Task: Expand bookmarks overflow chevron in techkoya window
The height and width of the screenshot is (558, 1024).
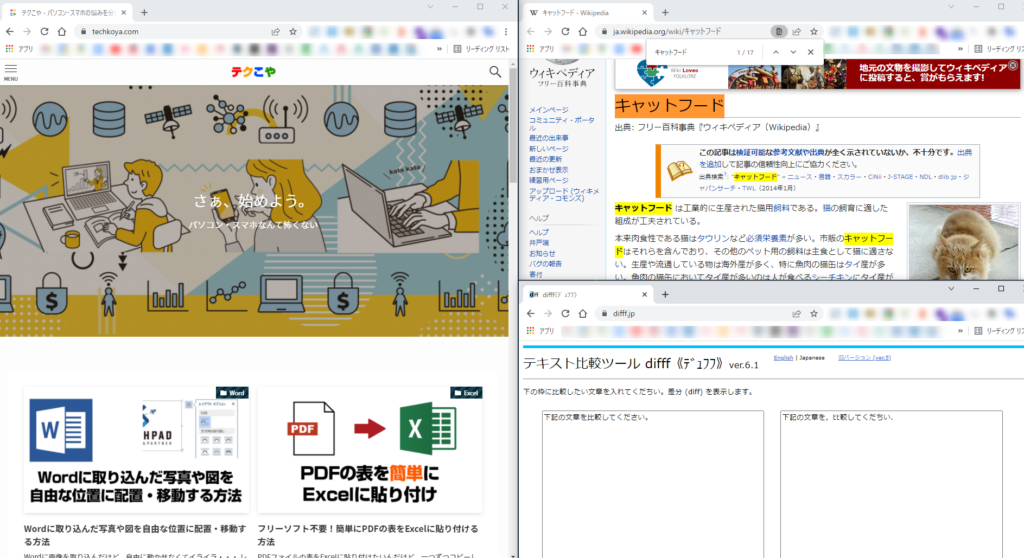Action: click(x=439, y=49)
